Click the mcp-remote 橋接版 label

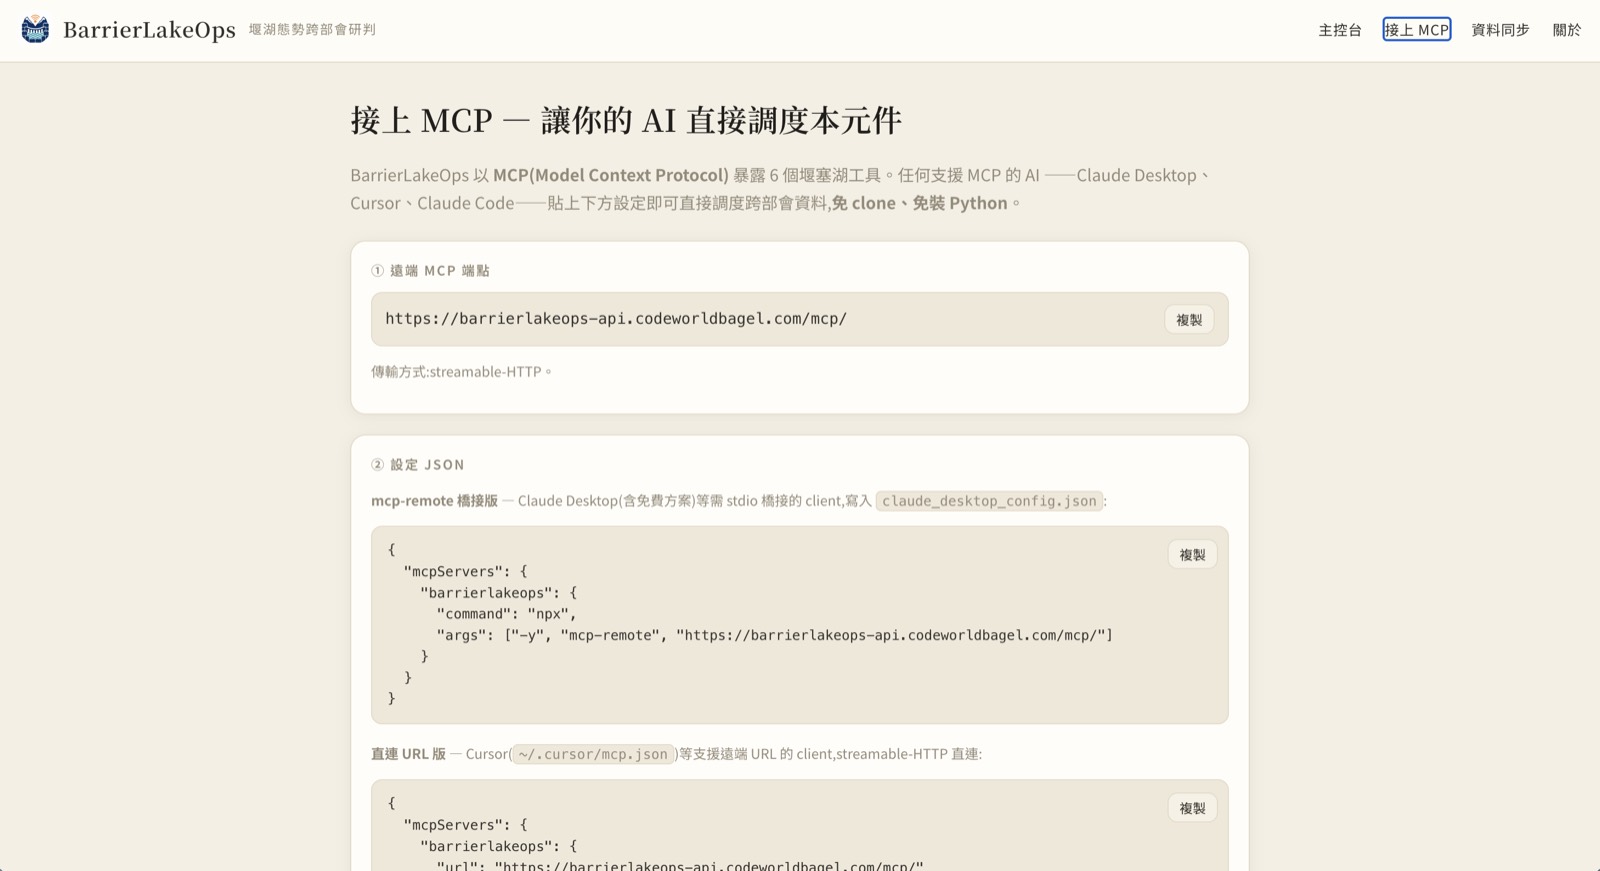coord(434,501)
